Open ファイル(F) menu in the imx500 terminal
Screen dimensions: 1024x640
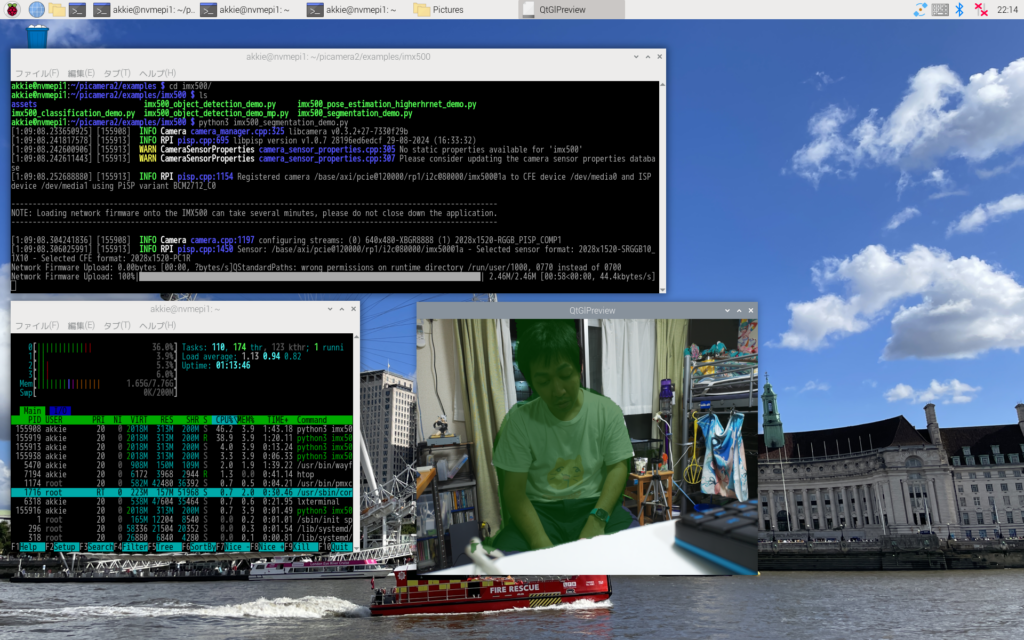coord(37,73)
